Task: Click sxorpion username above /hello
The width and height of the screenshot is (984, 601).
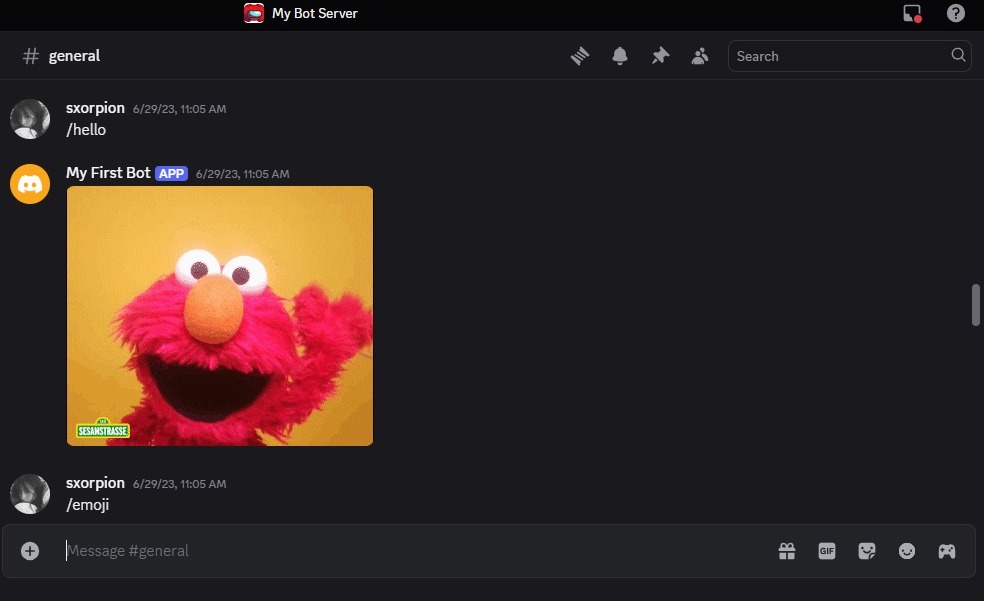Action: click(x=95, y=108)
